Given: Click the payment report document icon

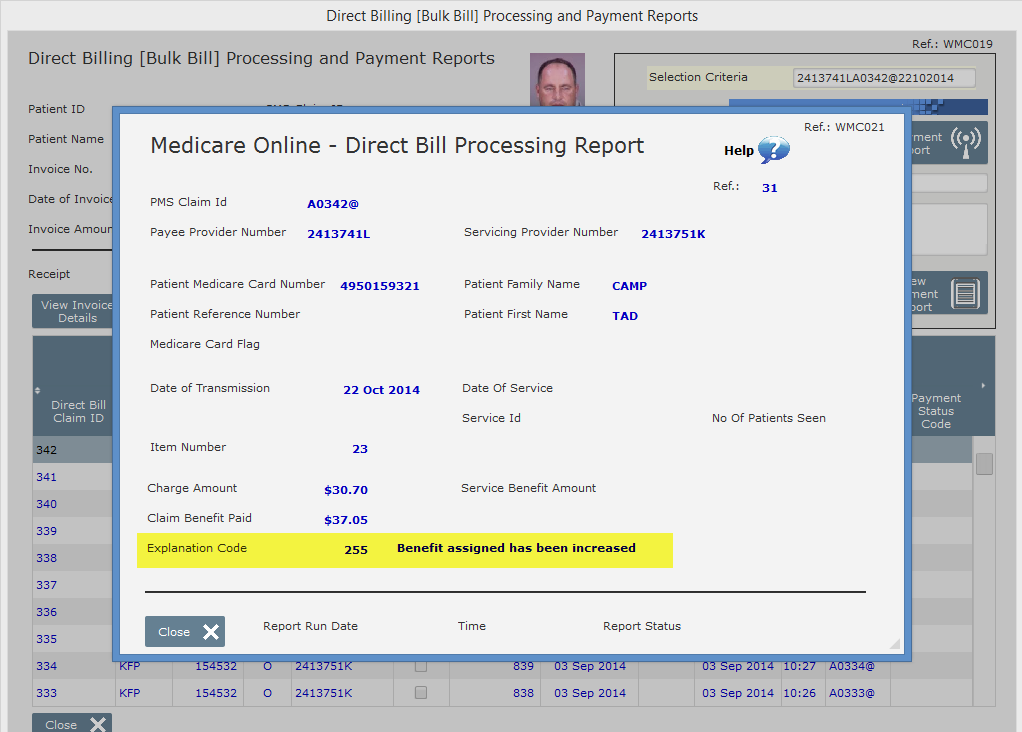Looking at the screenshot, I should [965, 293].
